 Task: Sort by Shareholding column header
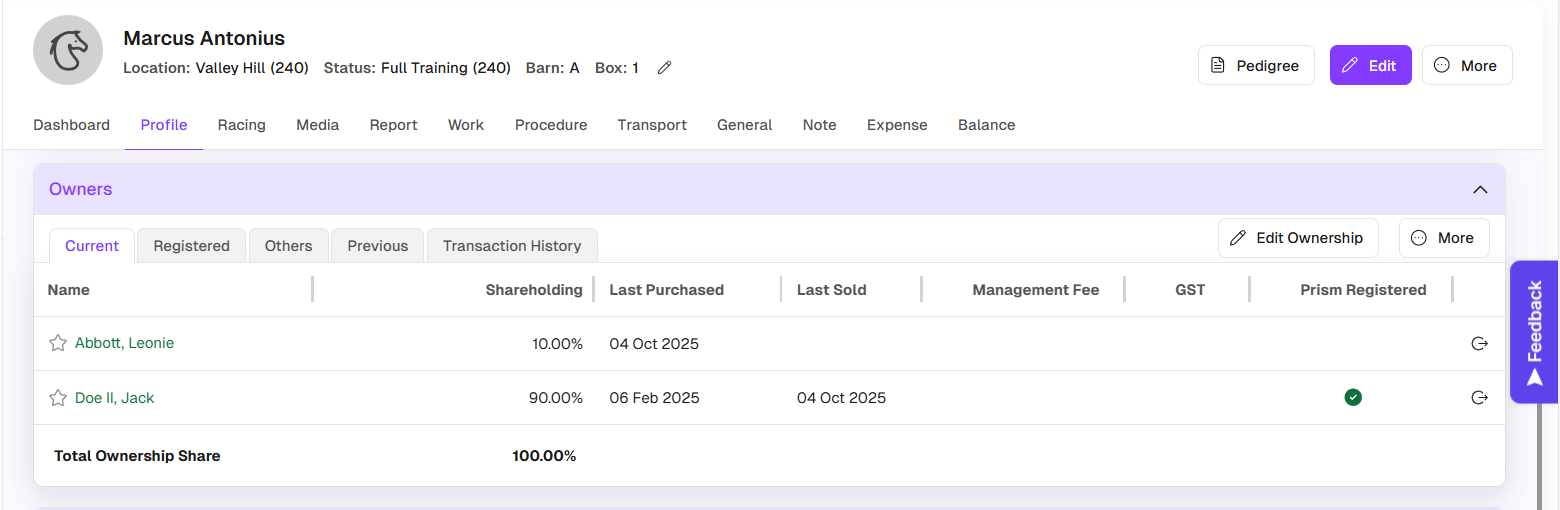(x=533, y=290)
